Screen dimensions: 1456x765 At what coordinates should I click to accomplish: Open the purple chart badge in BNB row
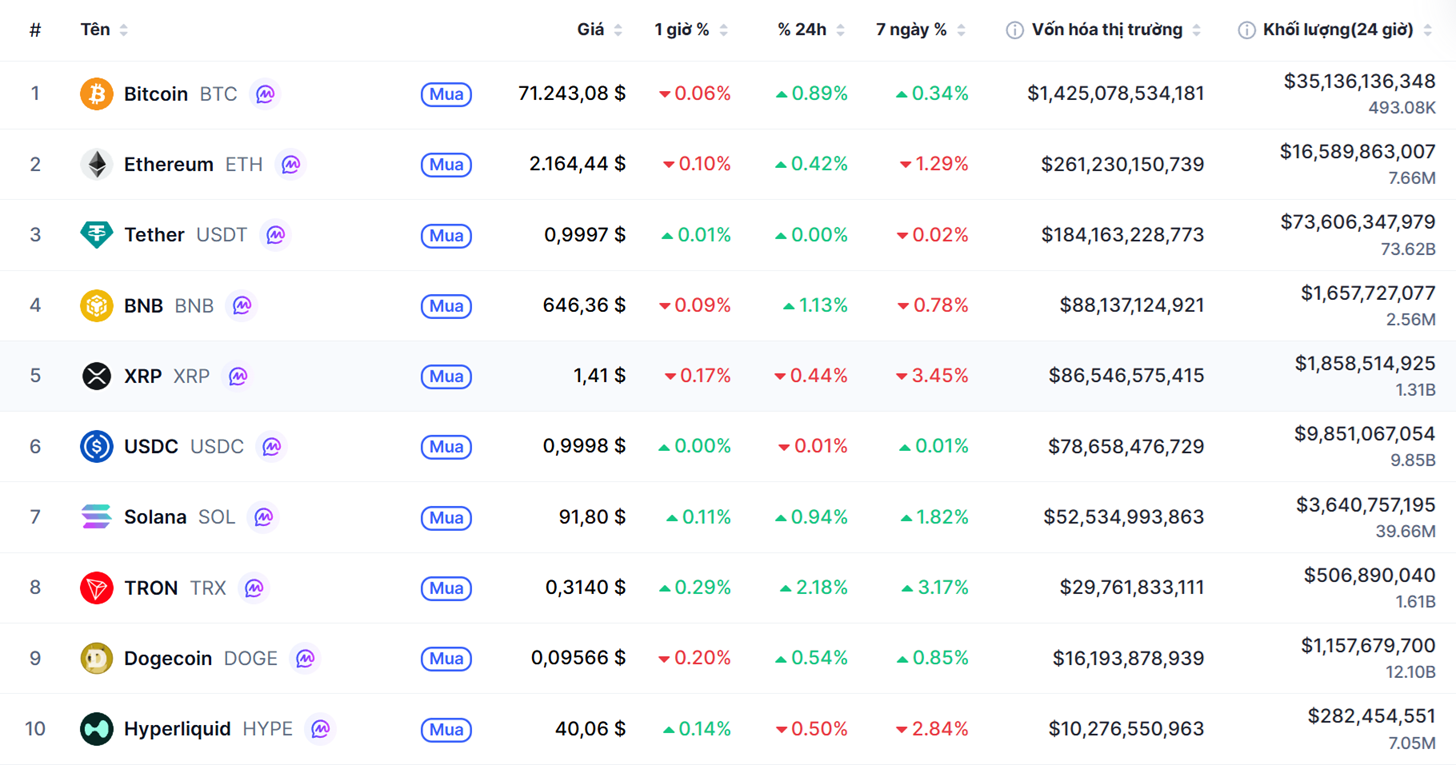pyautogui.click(x=241, y=305)
